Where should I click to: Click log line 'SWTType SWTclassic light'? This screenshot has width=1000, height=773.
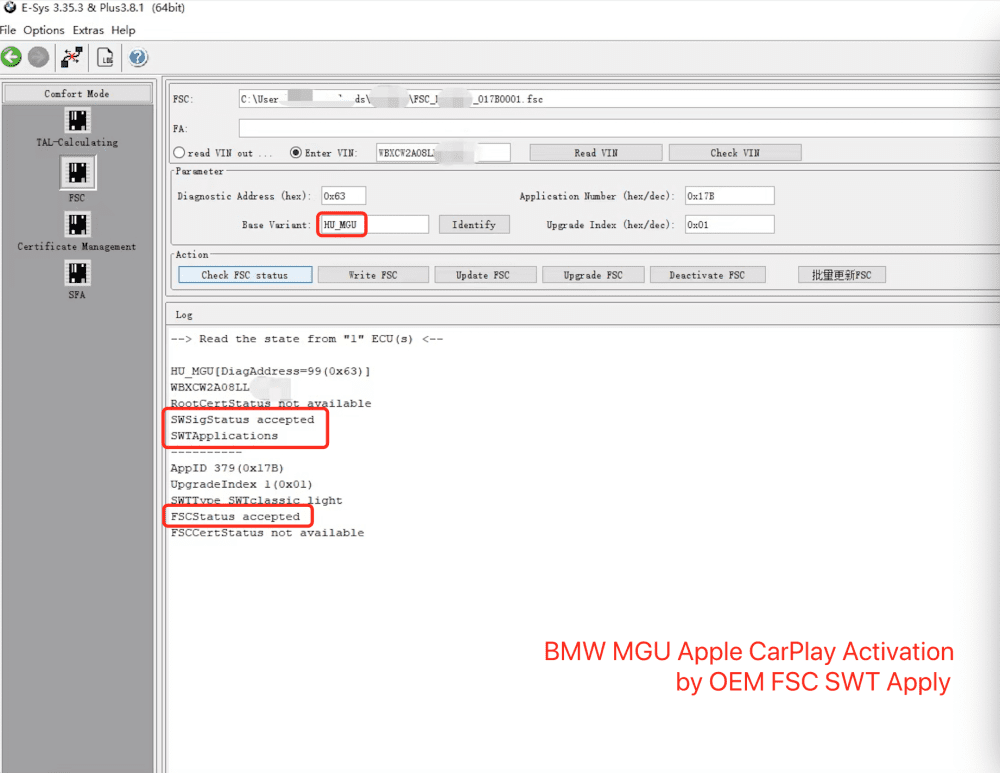pos(256,501)
